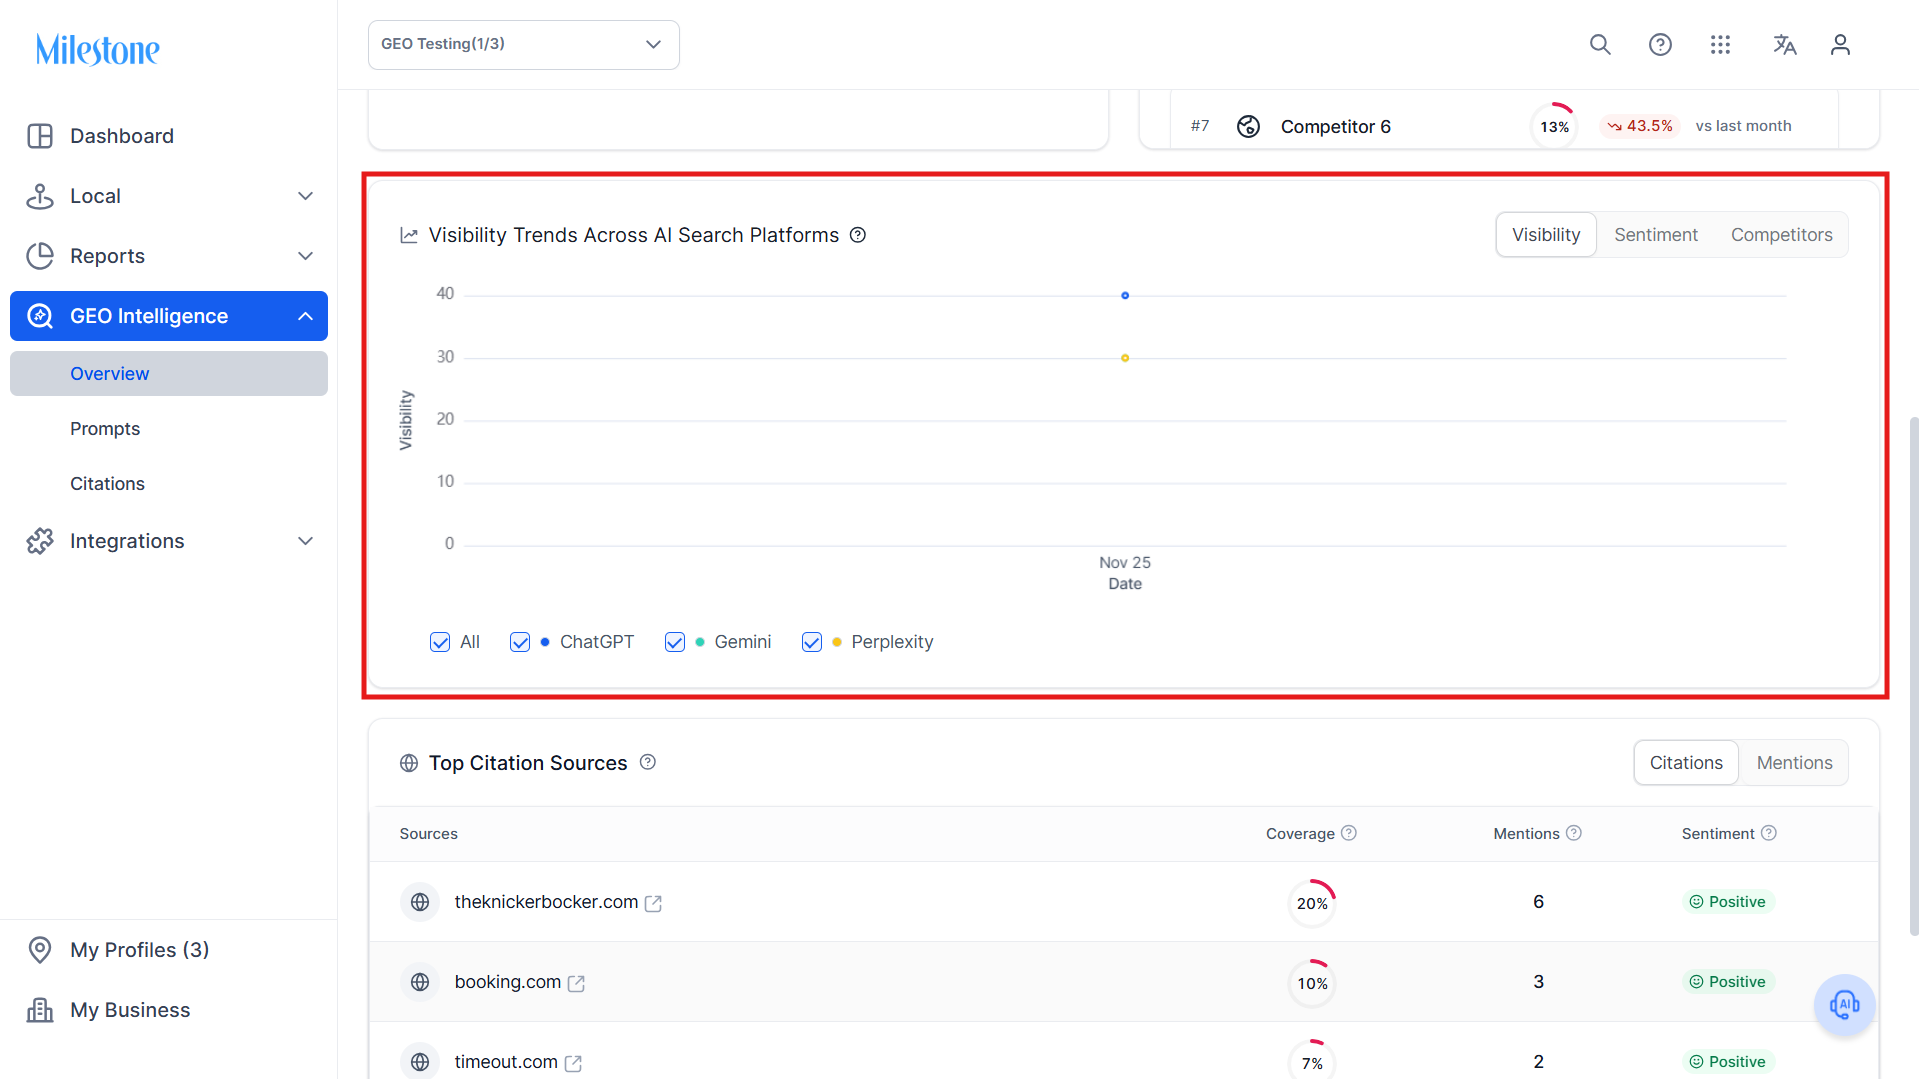The height and width of the screenshot is (1079, 1919).
Task: Click the Integrations puzzle icon
Action: tap(40, 541)
